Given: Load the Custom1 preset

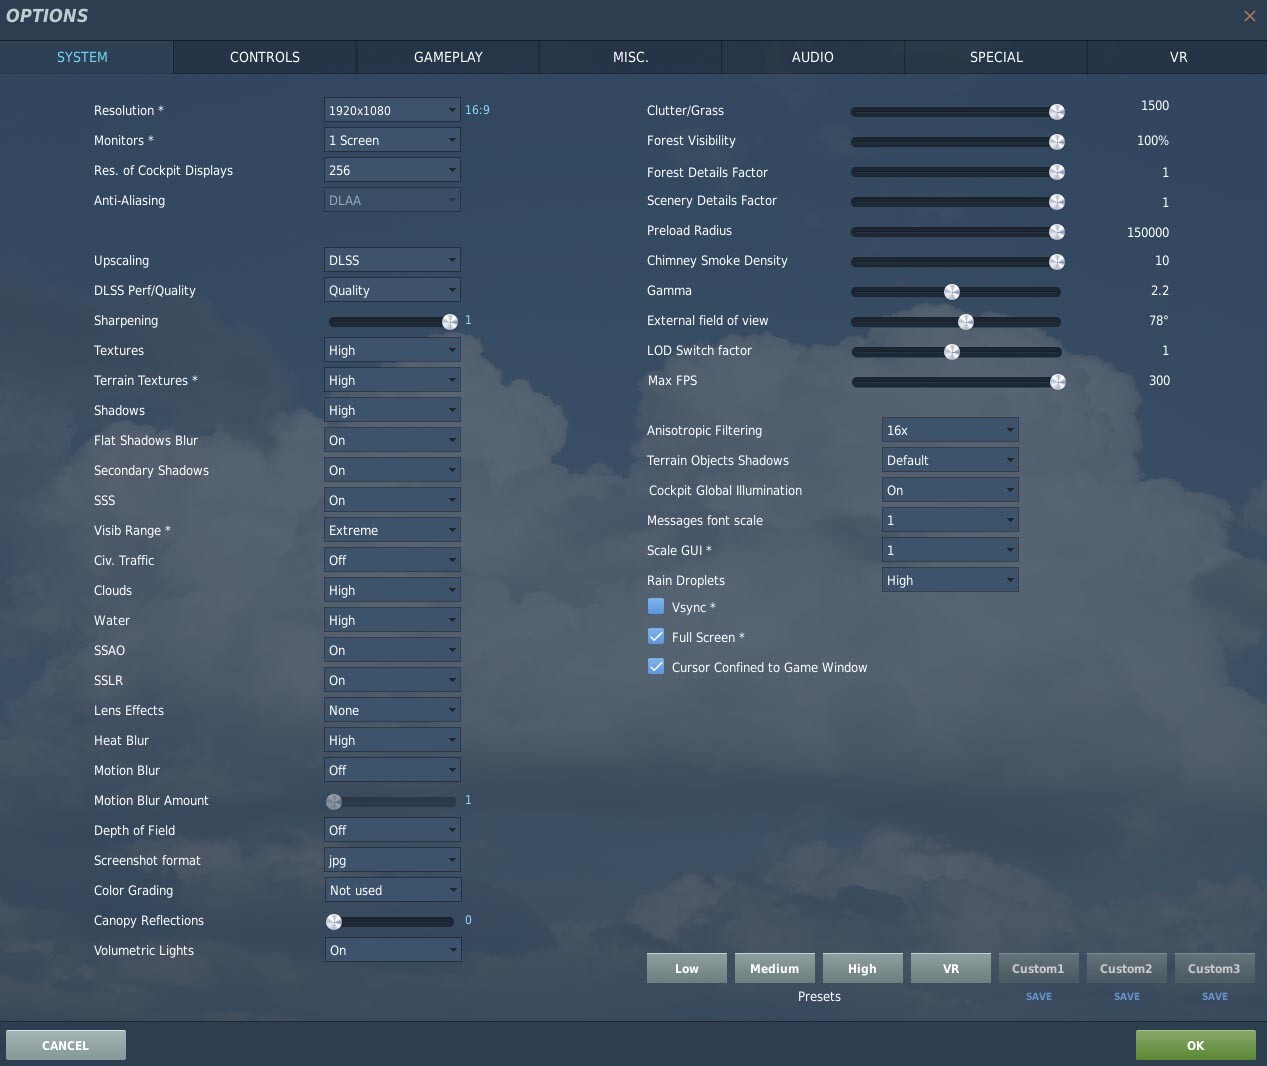Looking at the screenshot, I should 1038,968.
